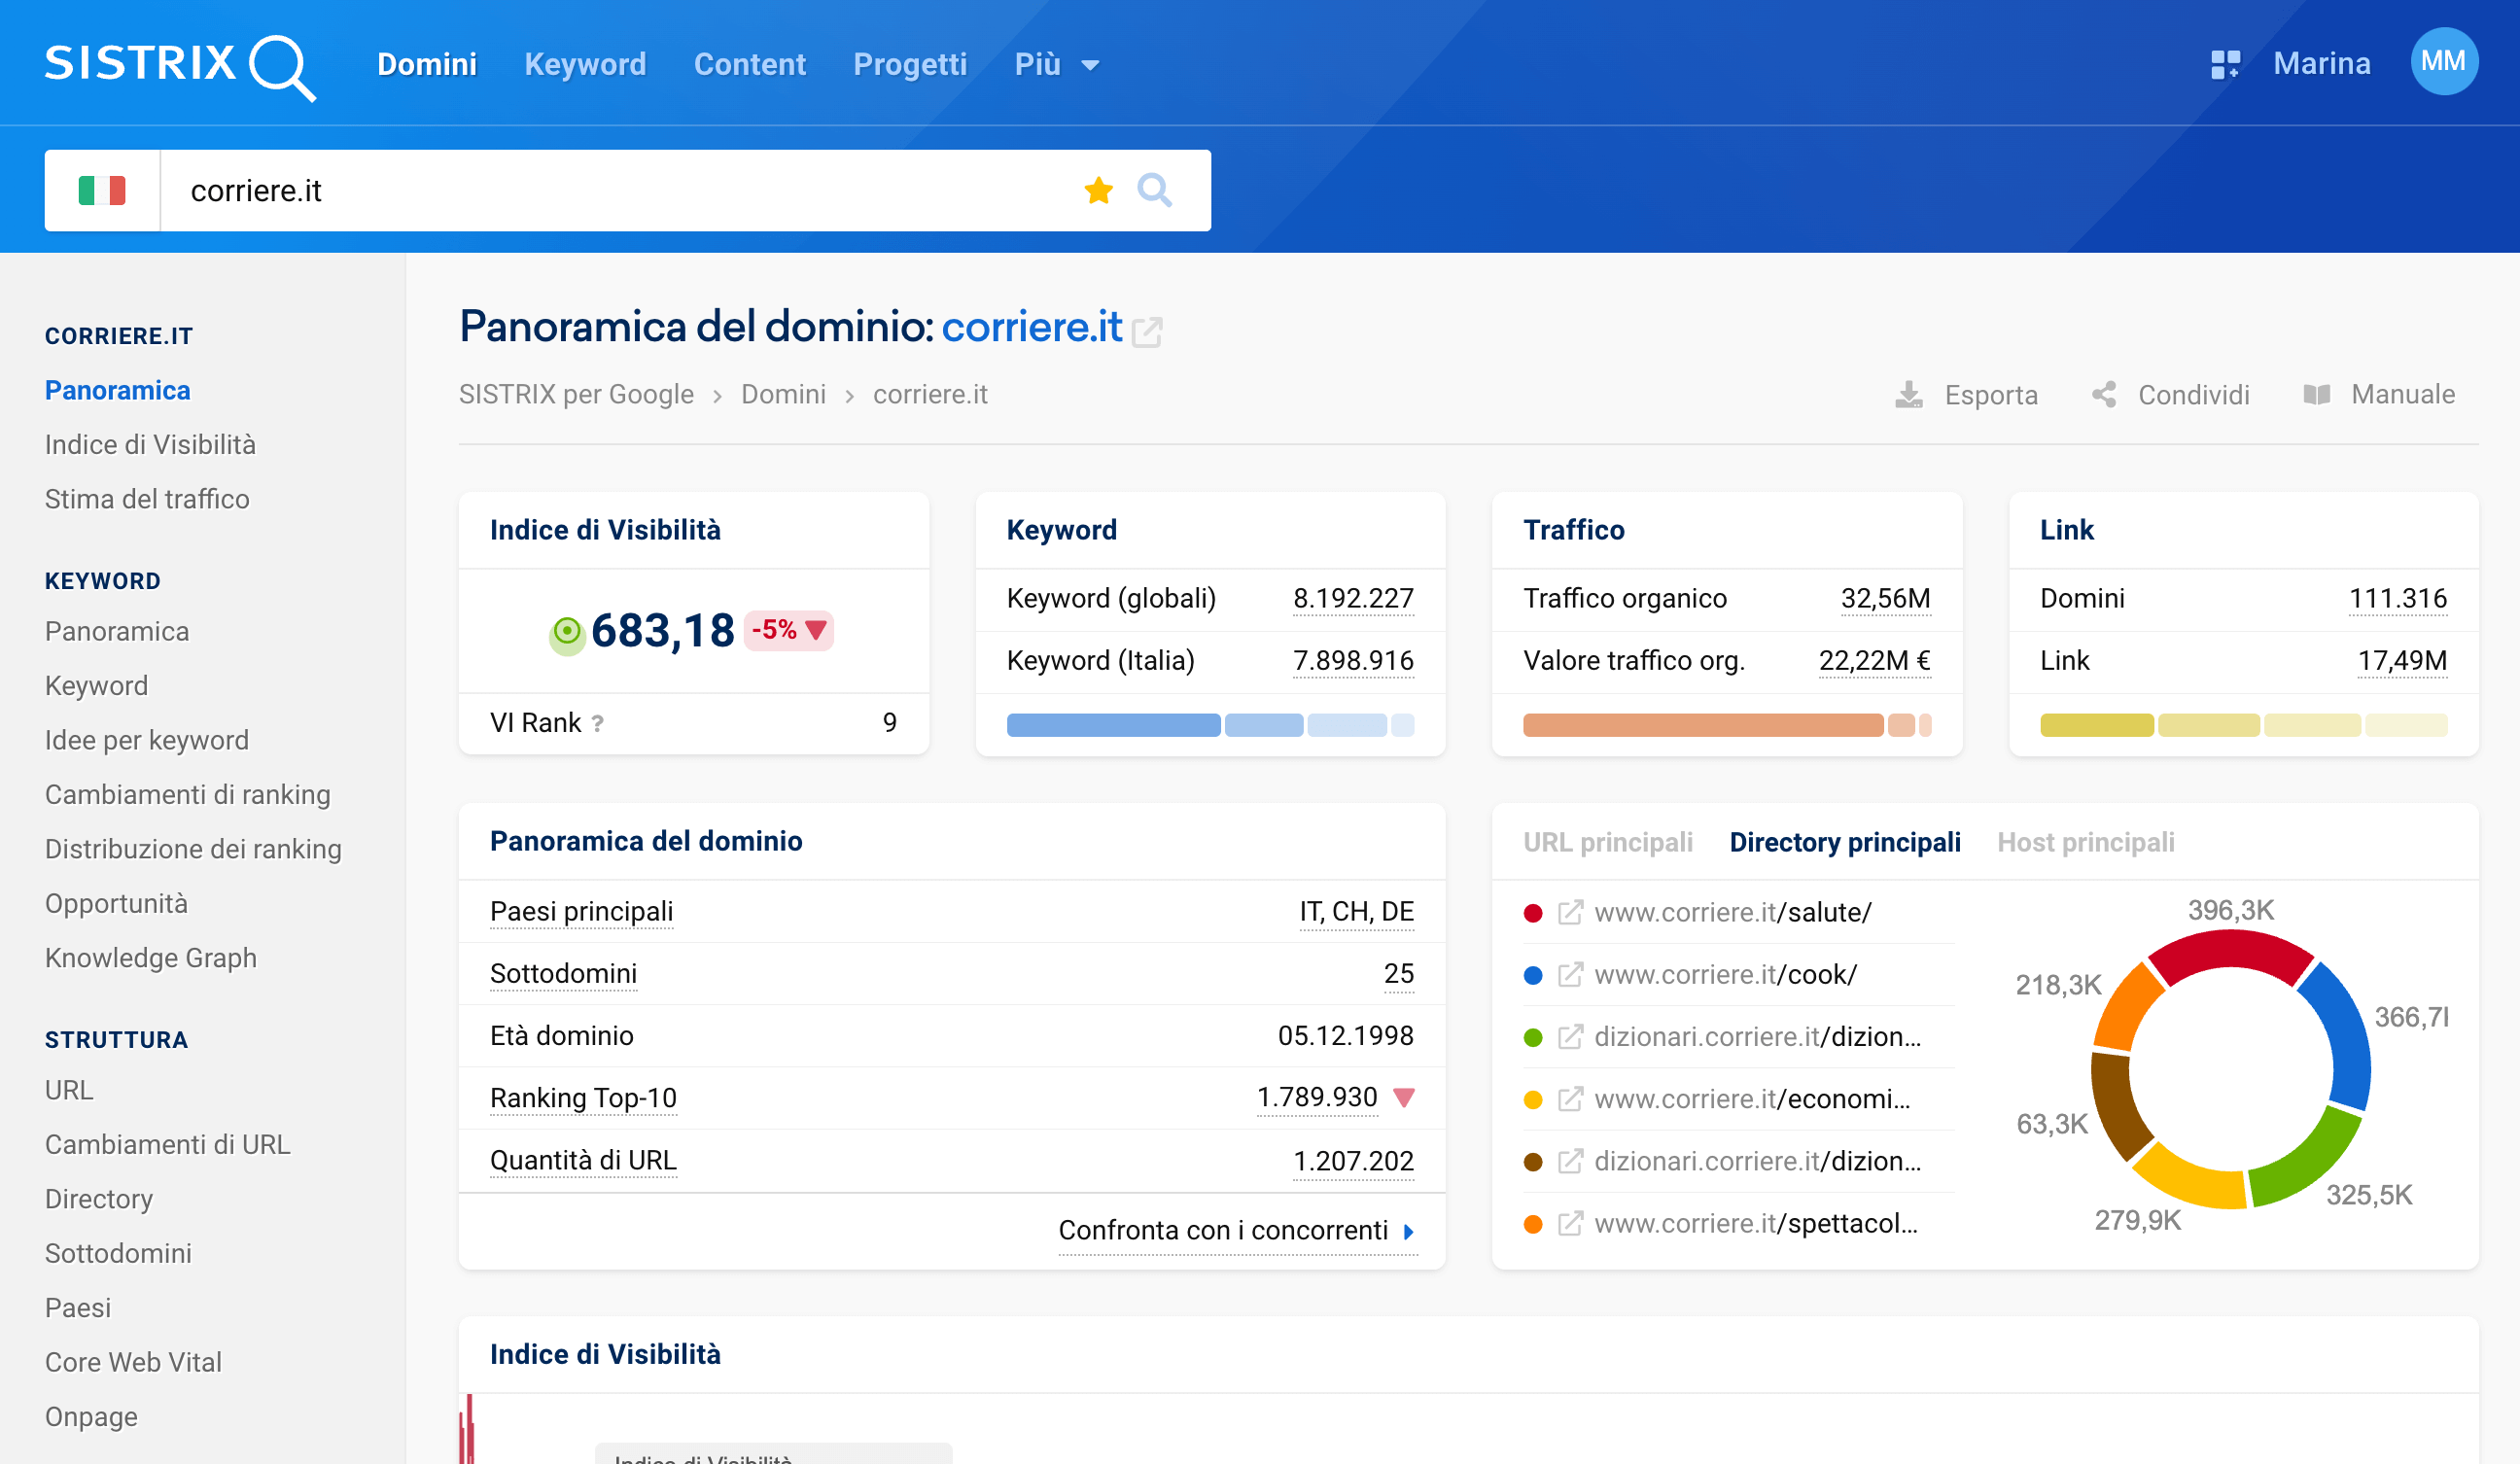Viewport: 2520px width, 1464px height.
Task: Click the red donut segment labeled 396,3K
Action: click(2231, 950)
